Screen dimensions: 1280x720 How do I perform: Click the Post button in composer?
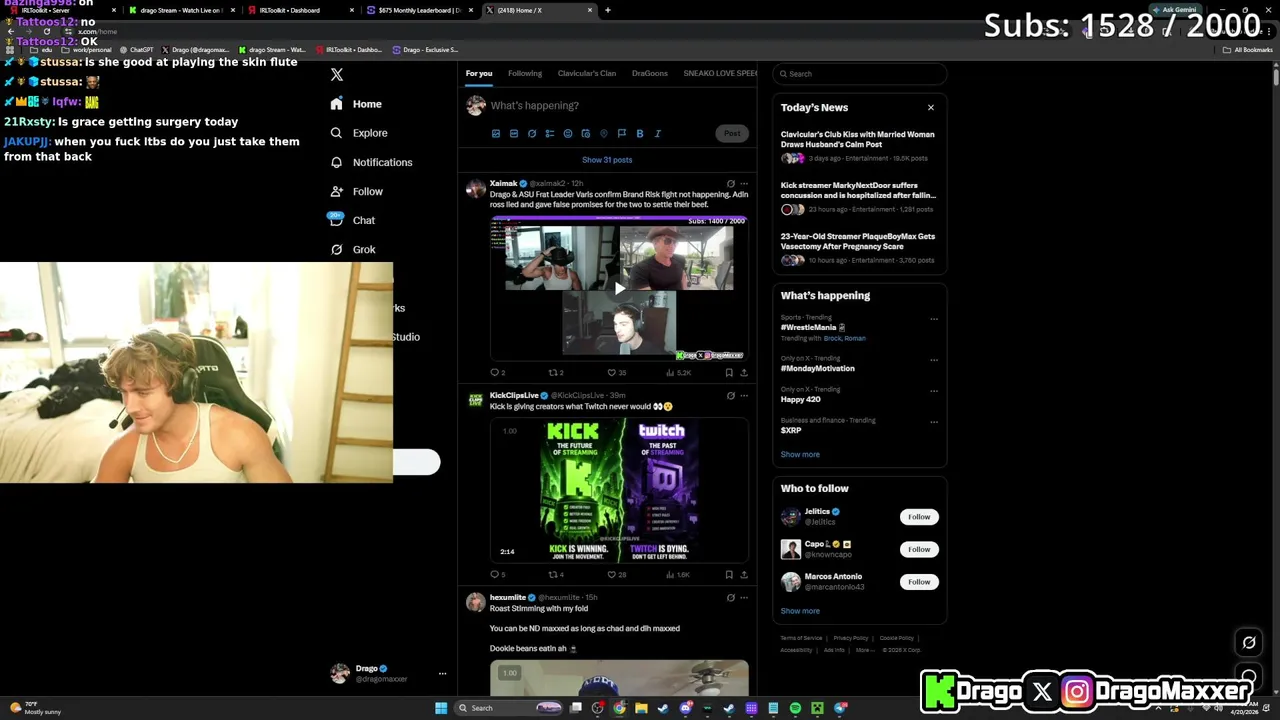[x=732, y=133]
